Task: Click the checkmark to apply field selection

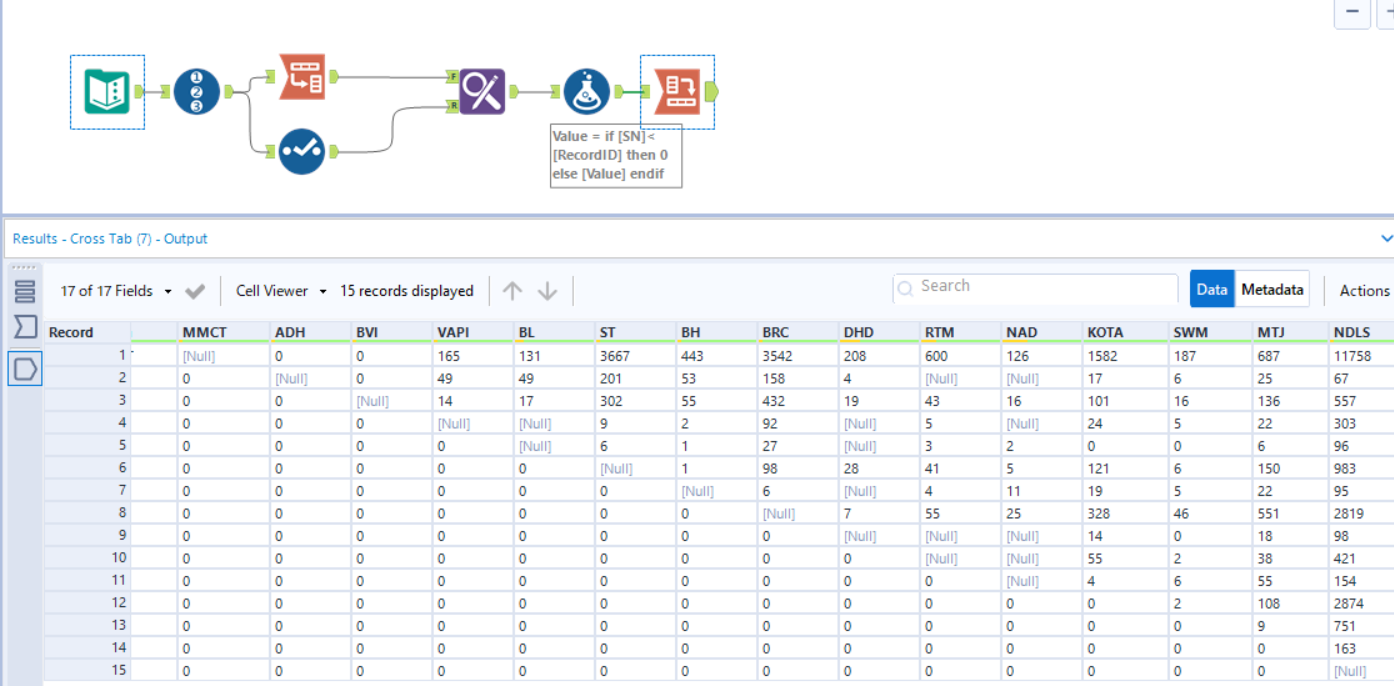Action: [194, 290]
